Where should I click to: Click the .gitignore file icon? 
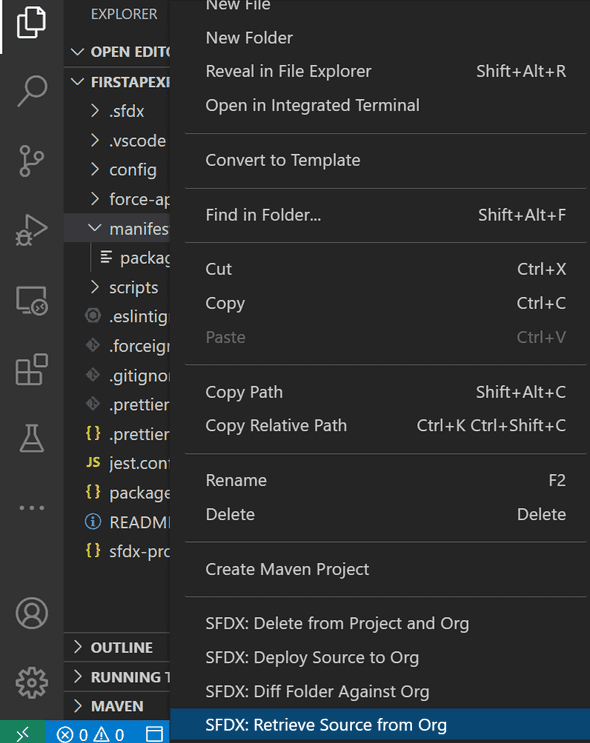(93, 375)
